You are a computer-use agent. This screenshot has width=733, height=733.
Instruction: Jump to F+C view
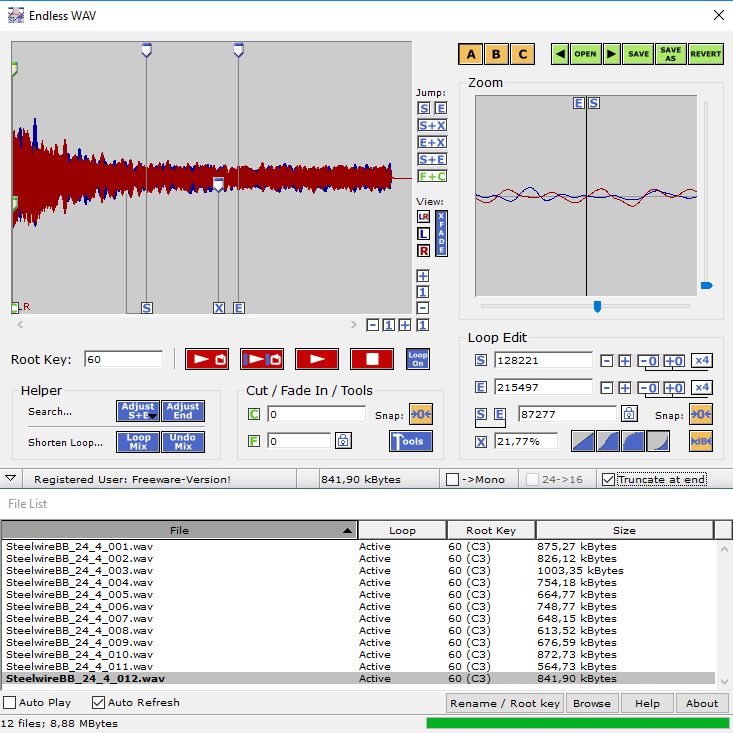(432, 176)
